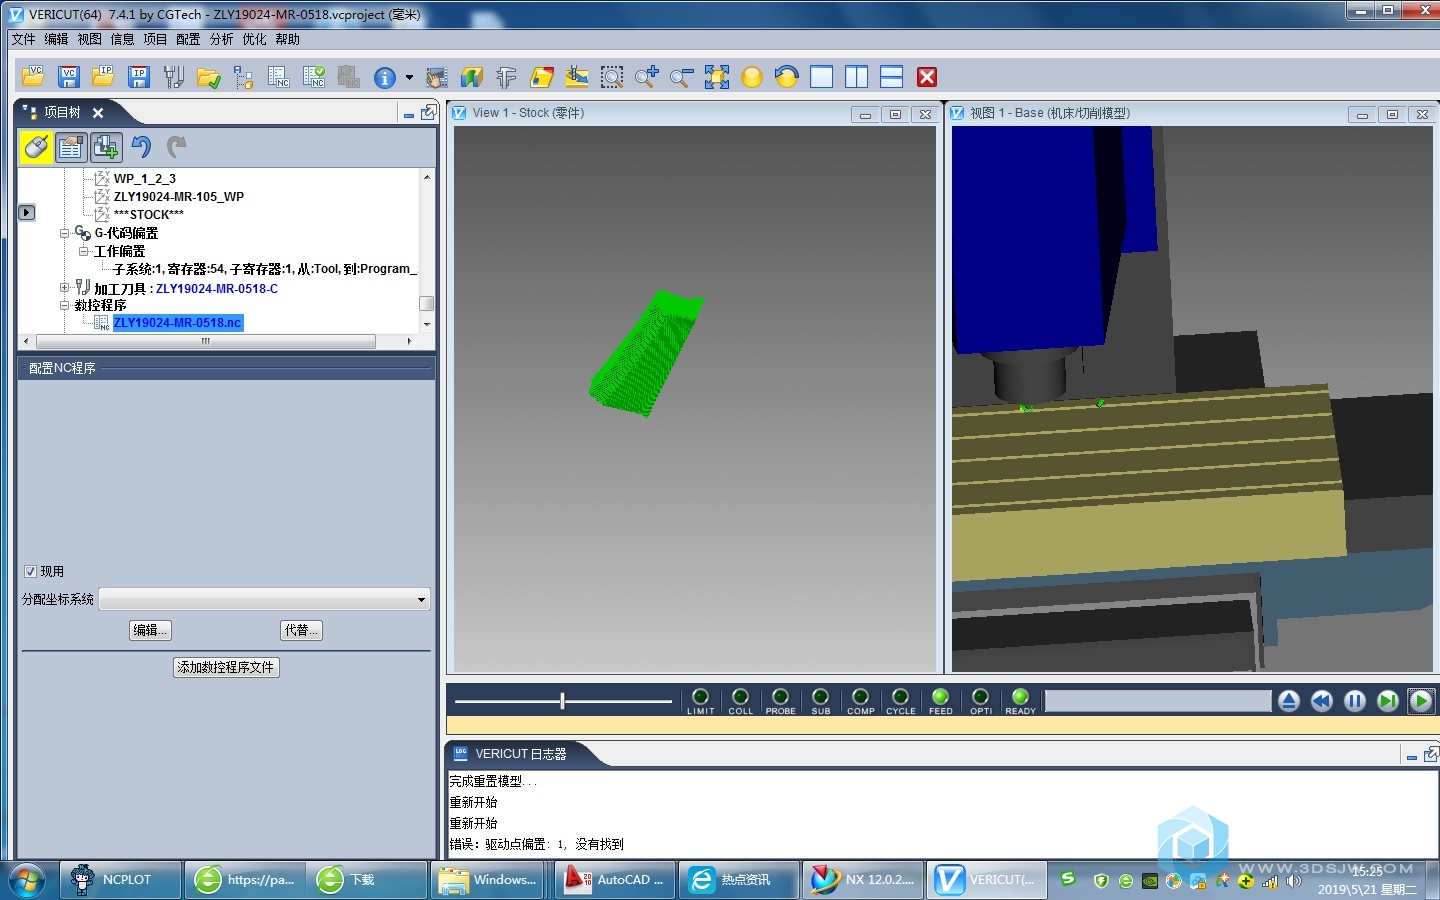Screen dimensions: 1440x900
Task: Collapse the 数控程序 tree node
Action: [x=65, y=305]
